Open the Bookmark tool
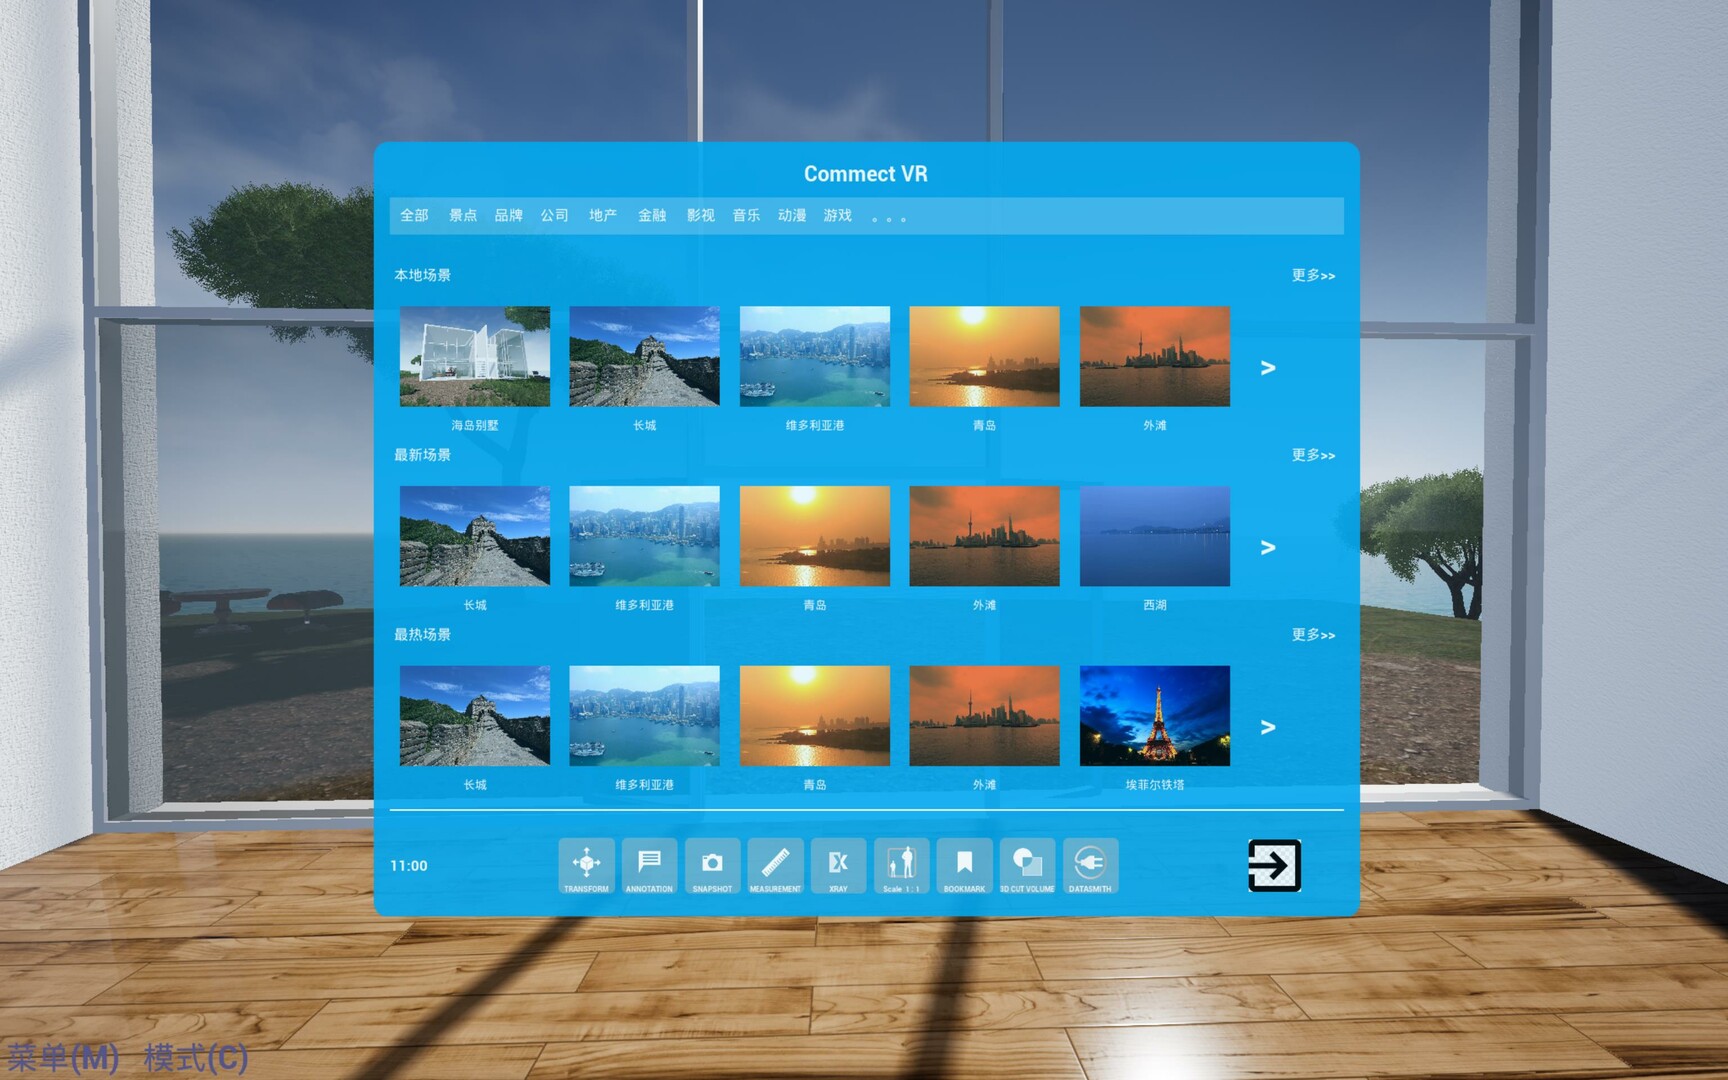Viewport: 1728px width, 1080px height. (964, 866)
